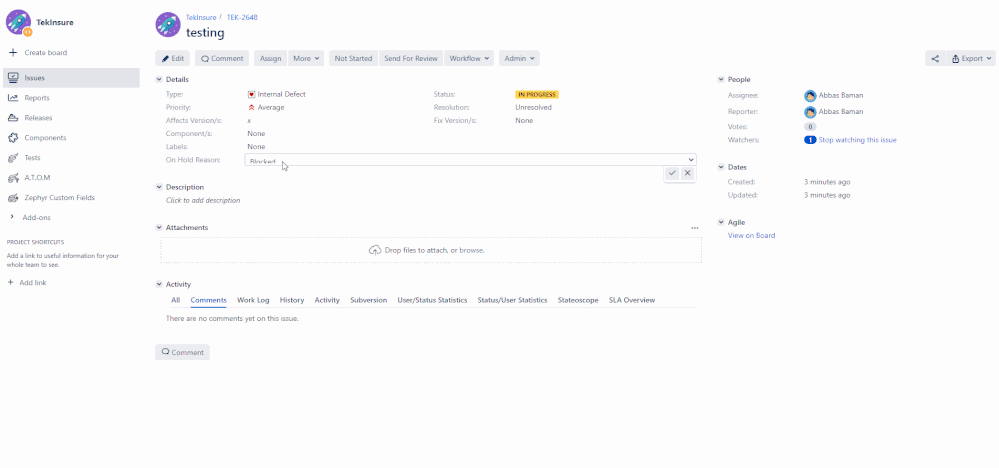The width and height of the screenshot is (999, 468).
Task: Open Tests icon in sidebar
Action: pos(13,157)
